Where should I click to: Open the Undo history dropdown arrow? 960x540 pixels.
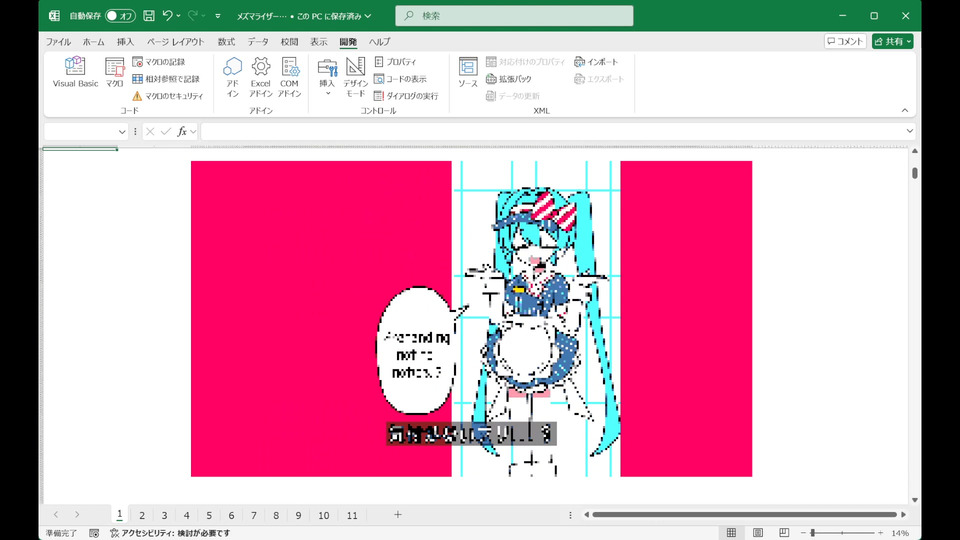(x=178, y=16)
